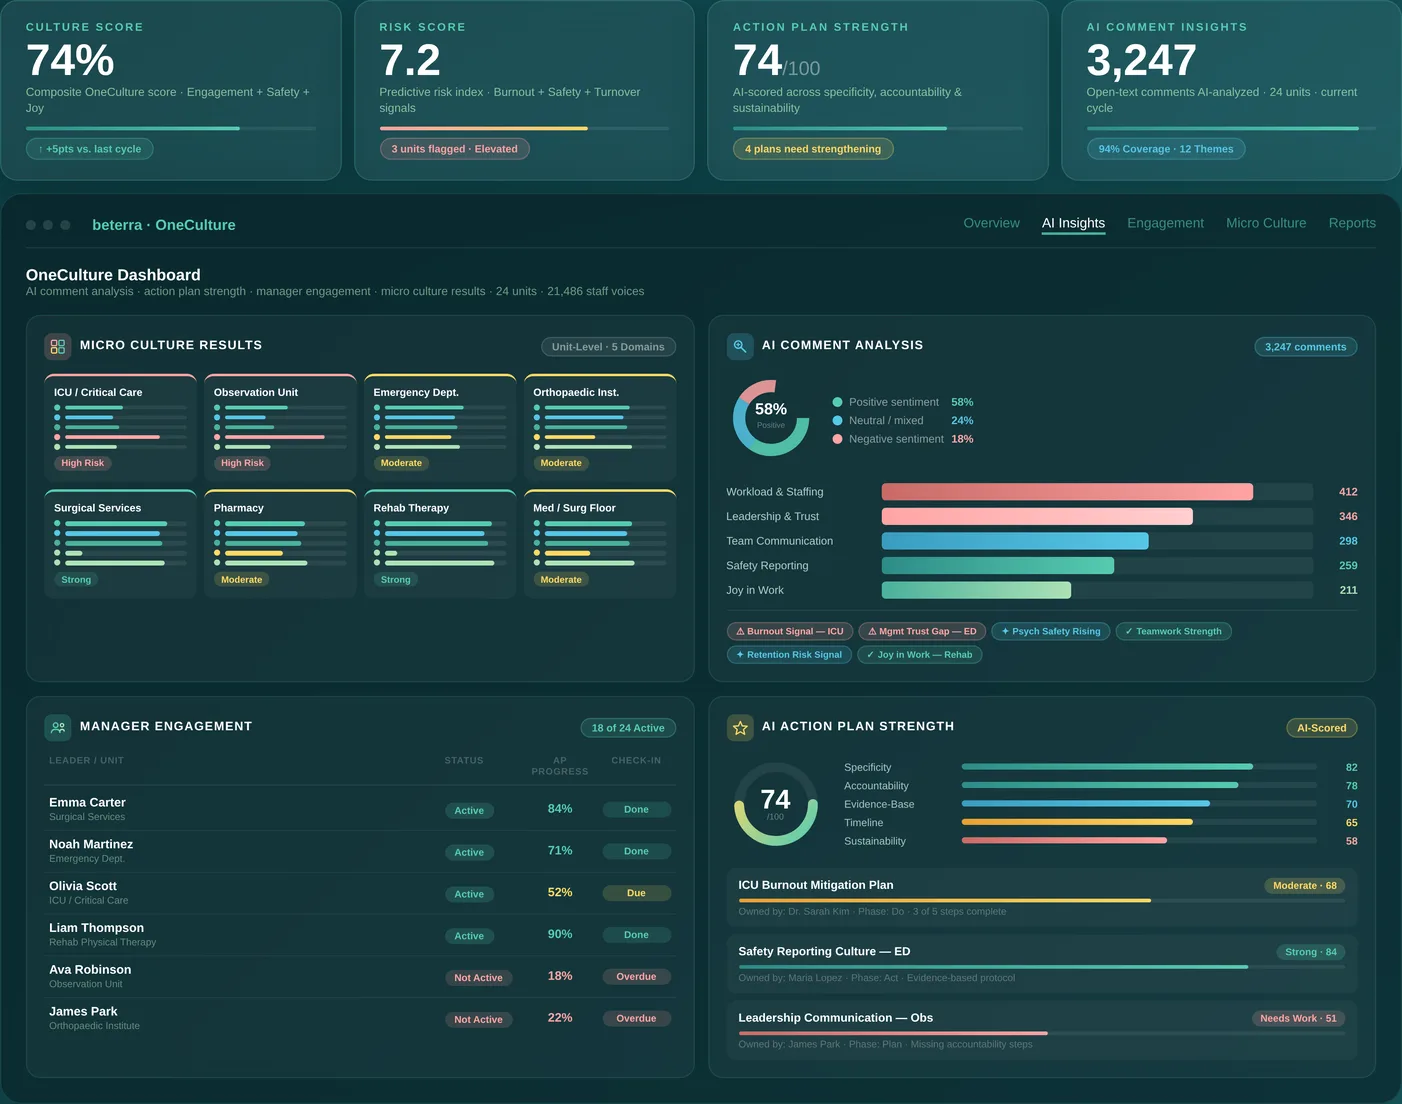Open the Reports tab
The width and height of the screenshot is (1402, 1104).
(x=1352, y=223)
